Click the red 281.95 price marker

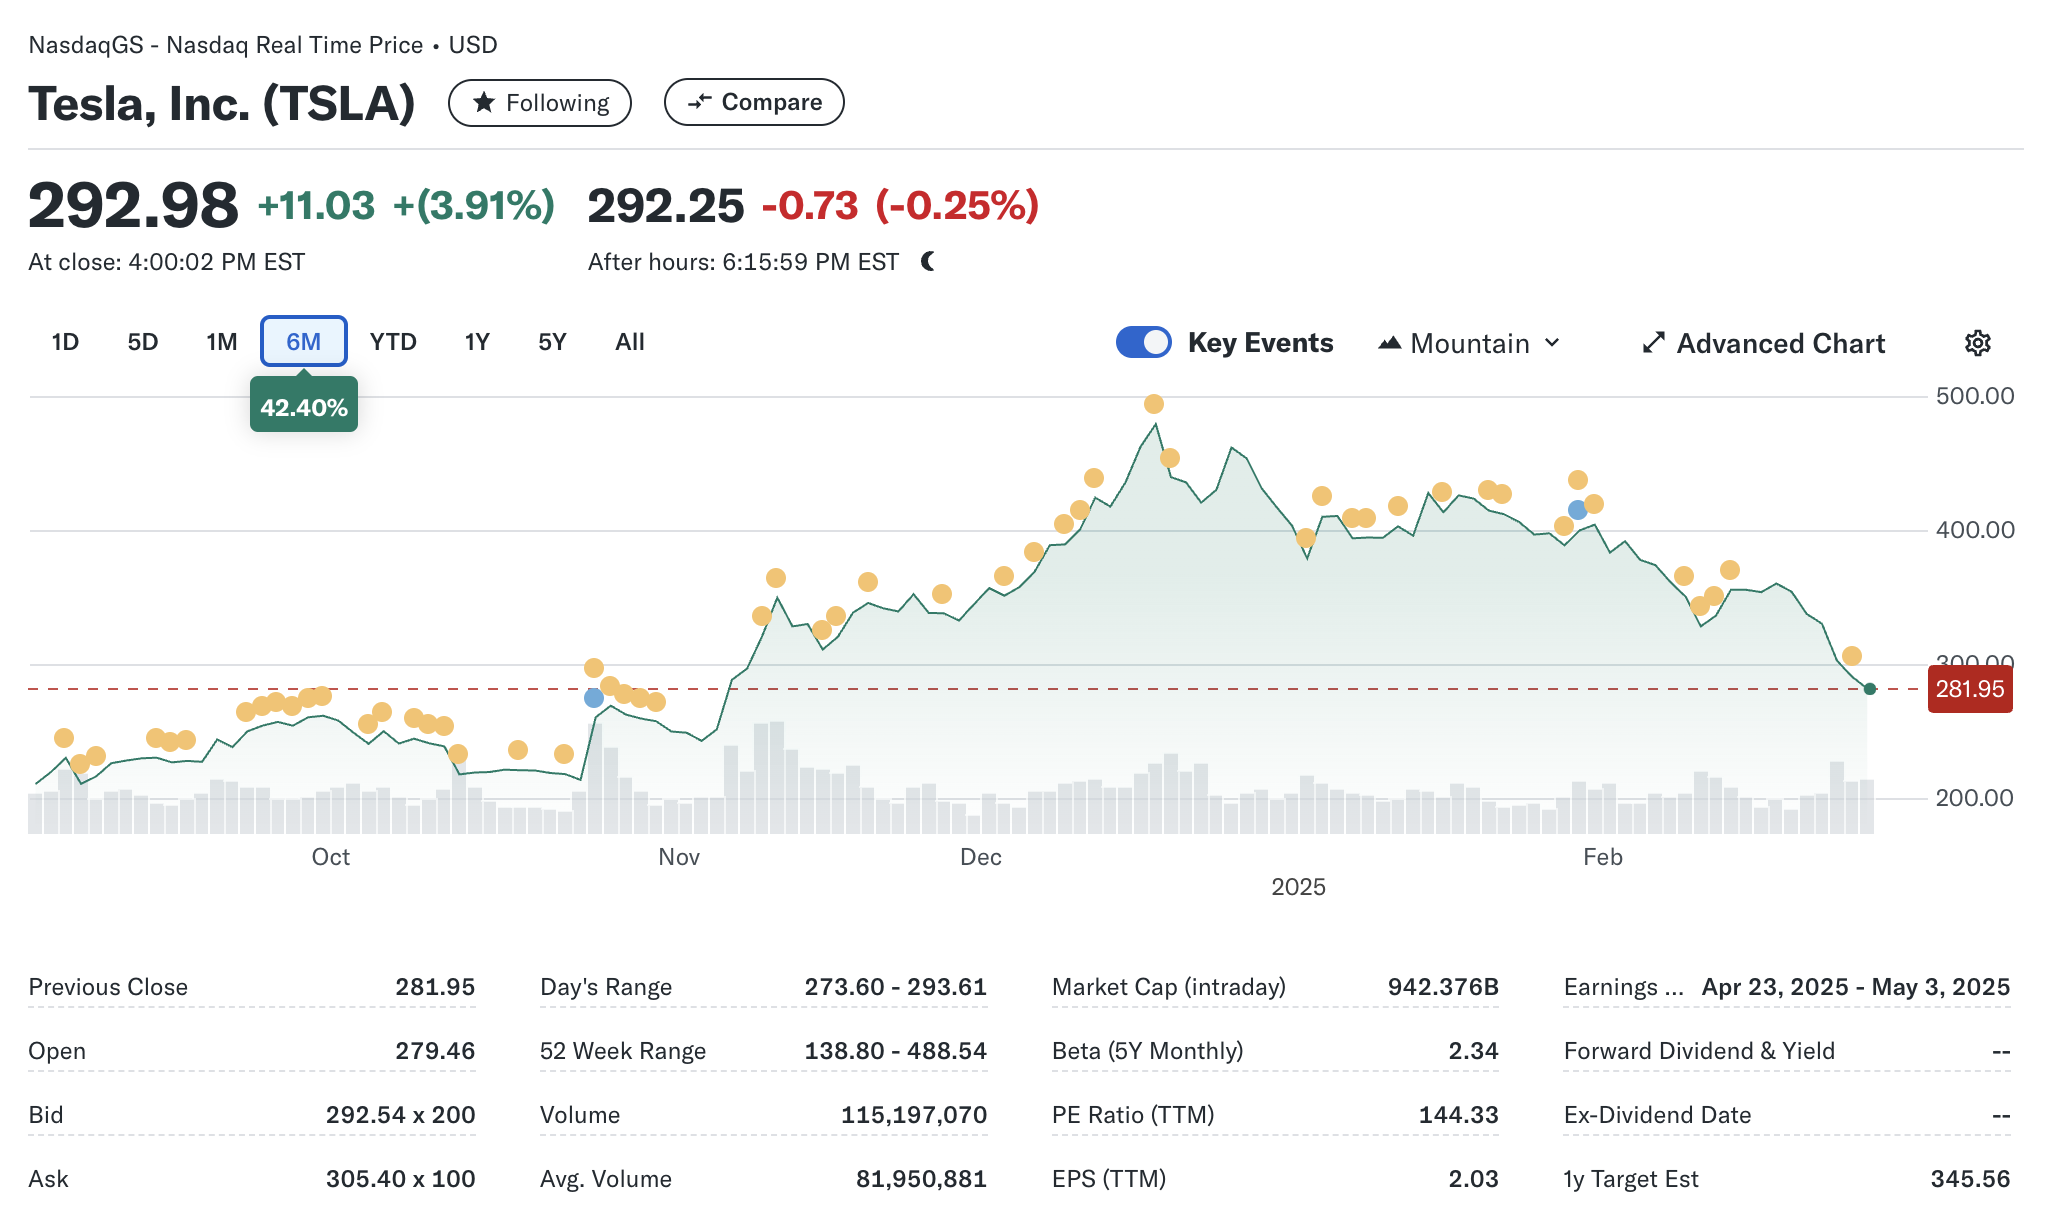tap(1969, 689)
